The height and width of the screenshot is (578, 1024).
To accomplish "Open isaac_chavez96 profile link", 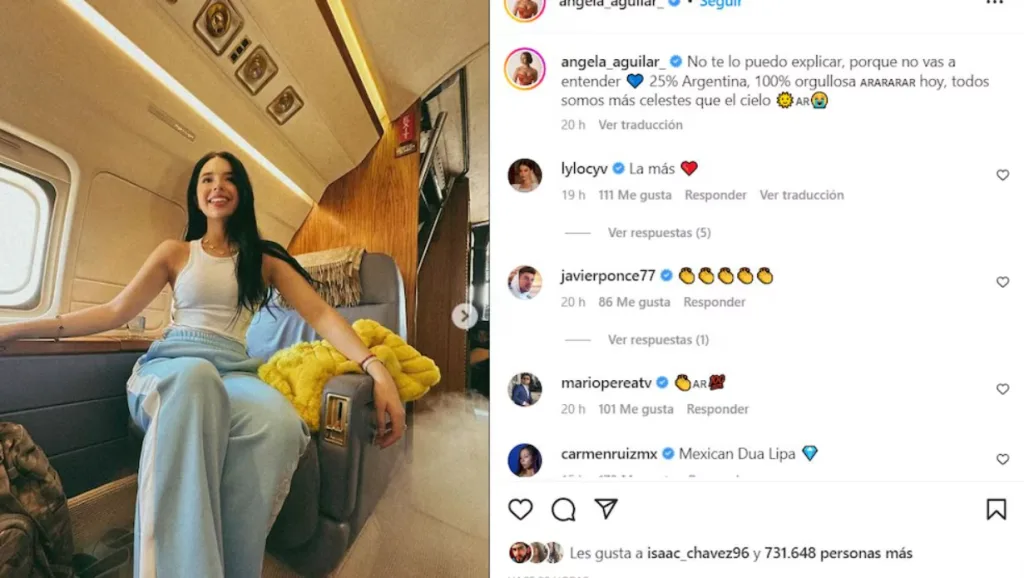I will [x=697, y=553].
